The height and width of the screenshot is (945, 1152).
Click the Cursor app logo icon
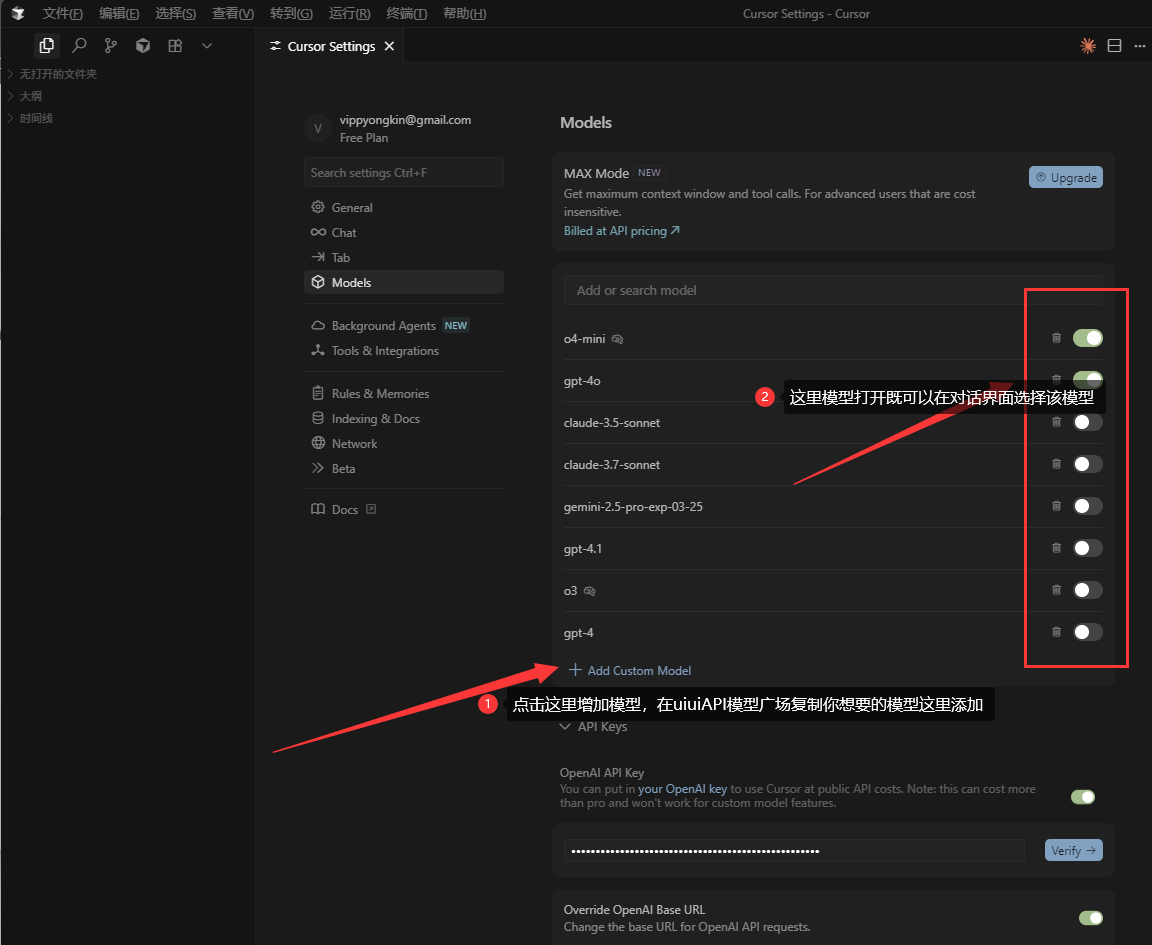[18, 13]
